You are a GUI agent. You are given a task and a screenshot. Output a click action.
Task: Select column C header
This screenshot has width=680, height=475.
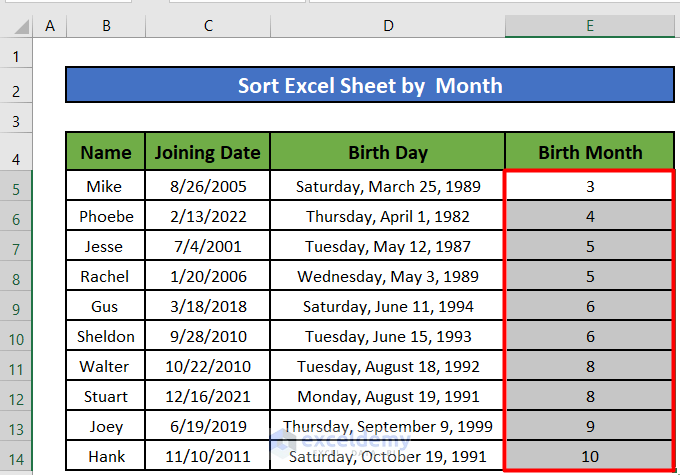coord(208,25)
